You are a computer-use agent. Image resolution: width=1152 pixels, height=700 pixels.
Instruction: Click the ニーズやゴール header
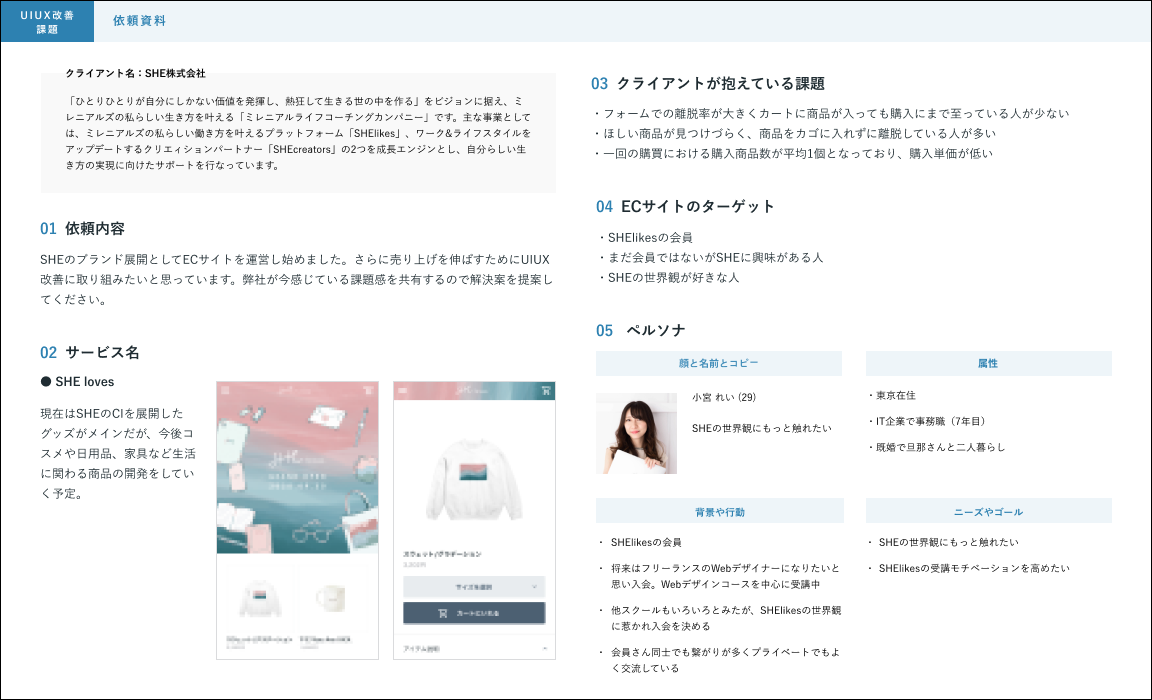click(988, 511)
